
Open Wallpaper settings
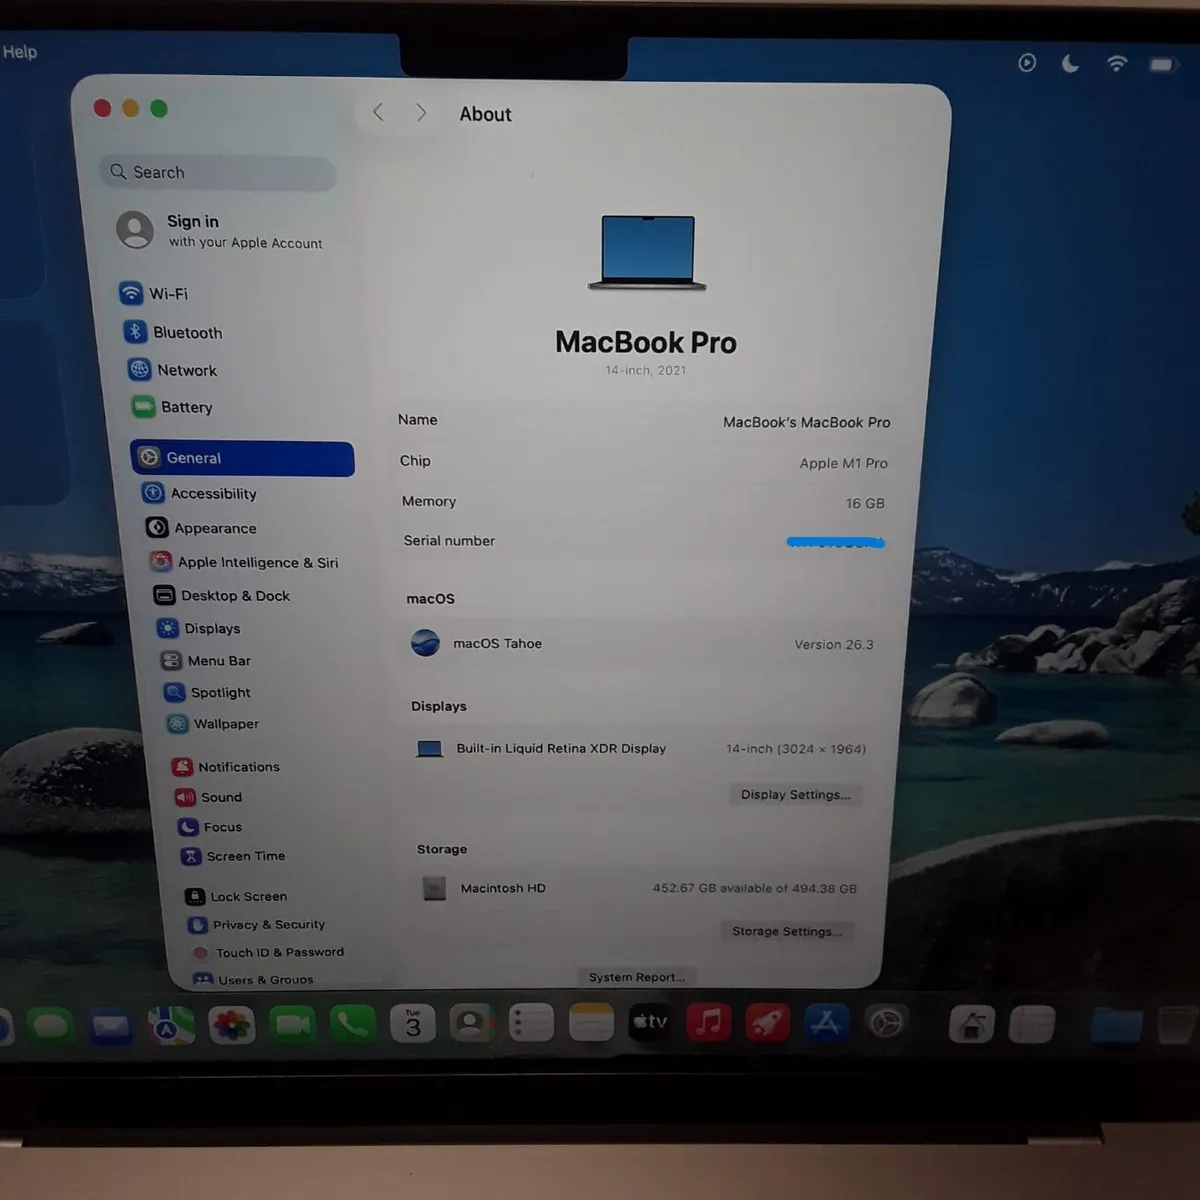coord(225,723)
